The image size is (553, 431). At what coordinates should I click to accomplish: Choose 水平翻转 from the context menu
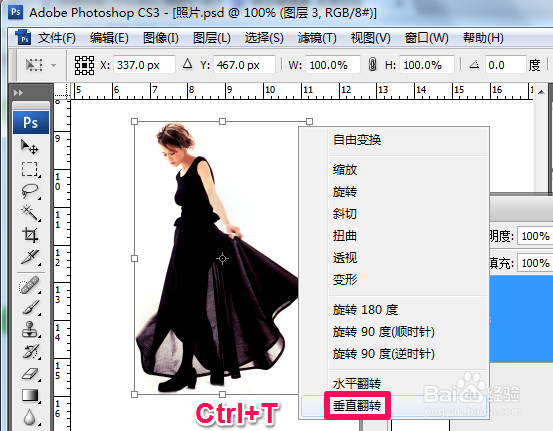[x=394, y=383]
